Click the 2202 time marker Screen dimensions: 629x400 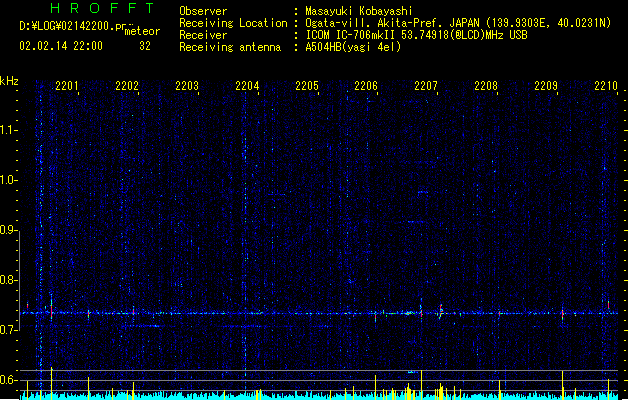pos(127,86)
